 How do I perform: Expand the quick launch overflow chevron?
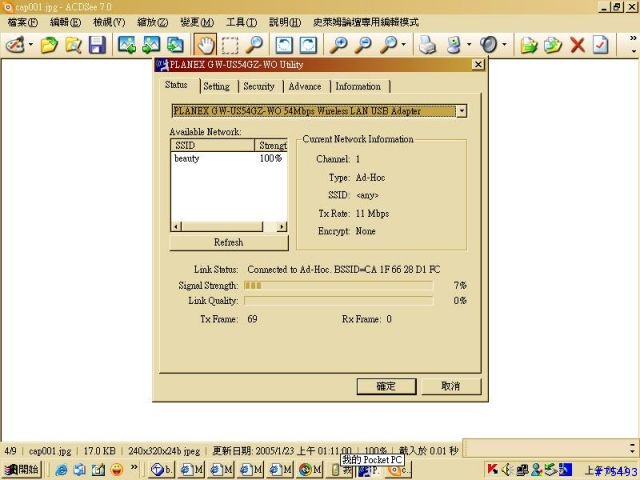[134, 467]
